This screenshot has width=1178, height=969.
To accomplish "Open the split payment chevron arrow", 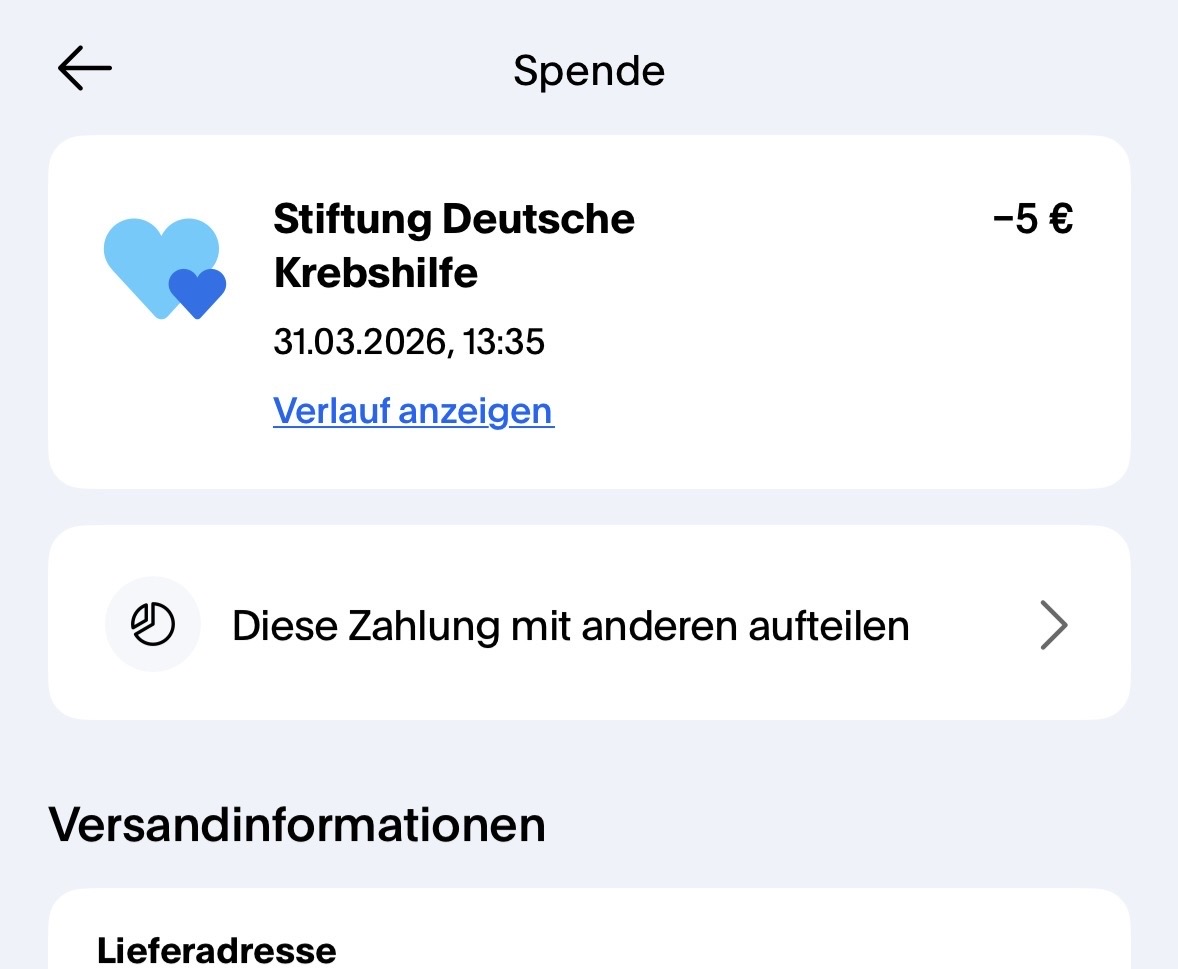I will point(1054,626).
